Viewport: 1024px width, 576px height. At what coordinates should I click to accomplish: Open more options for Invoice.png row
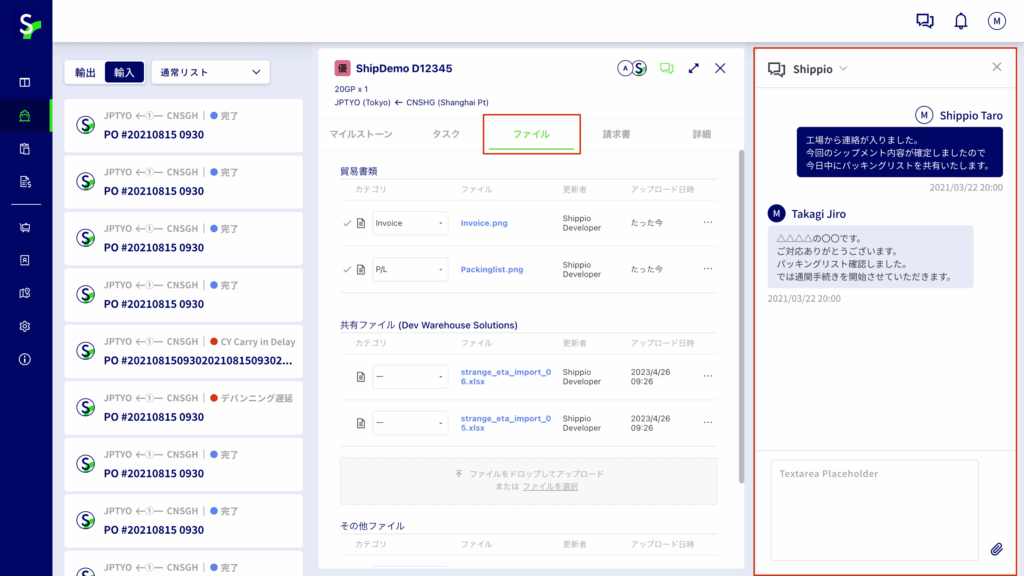[x=708, y=222]
